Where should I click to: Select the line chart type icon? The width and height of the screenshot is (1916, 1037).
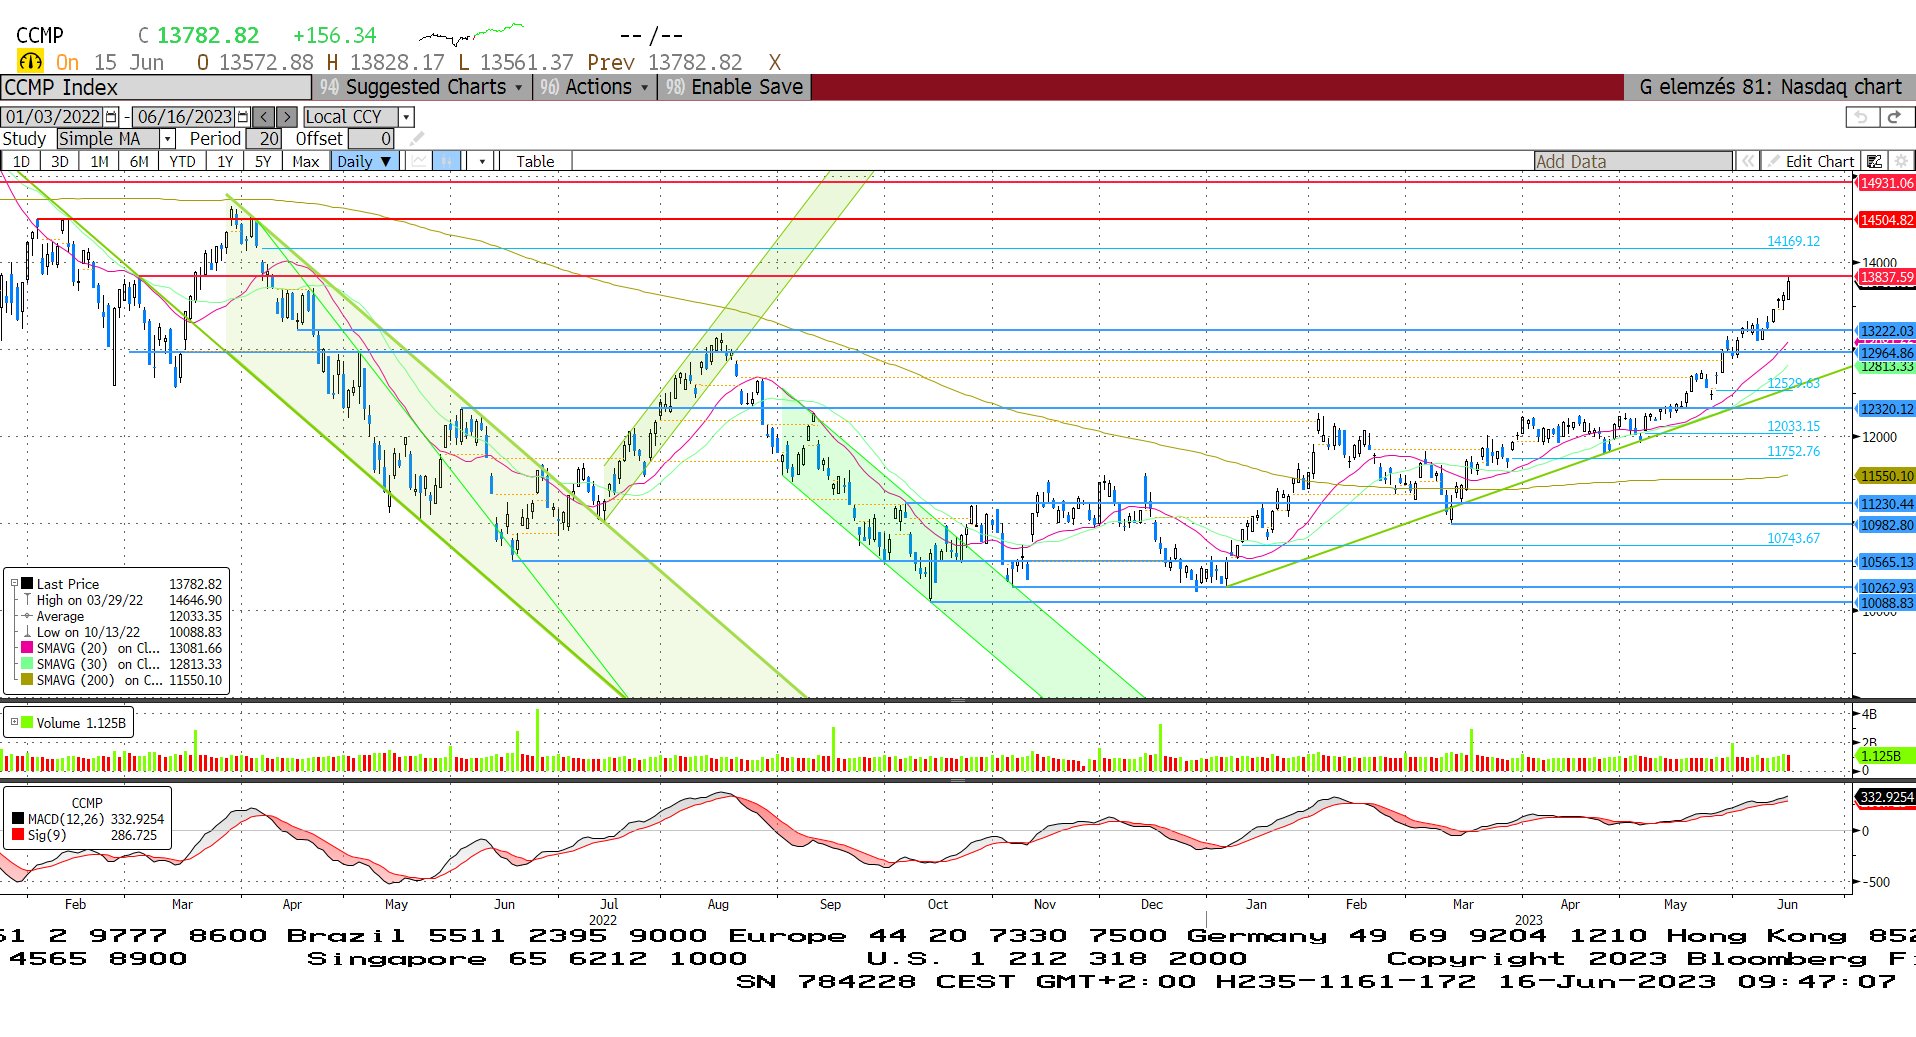[x=419, y=161]
